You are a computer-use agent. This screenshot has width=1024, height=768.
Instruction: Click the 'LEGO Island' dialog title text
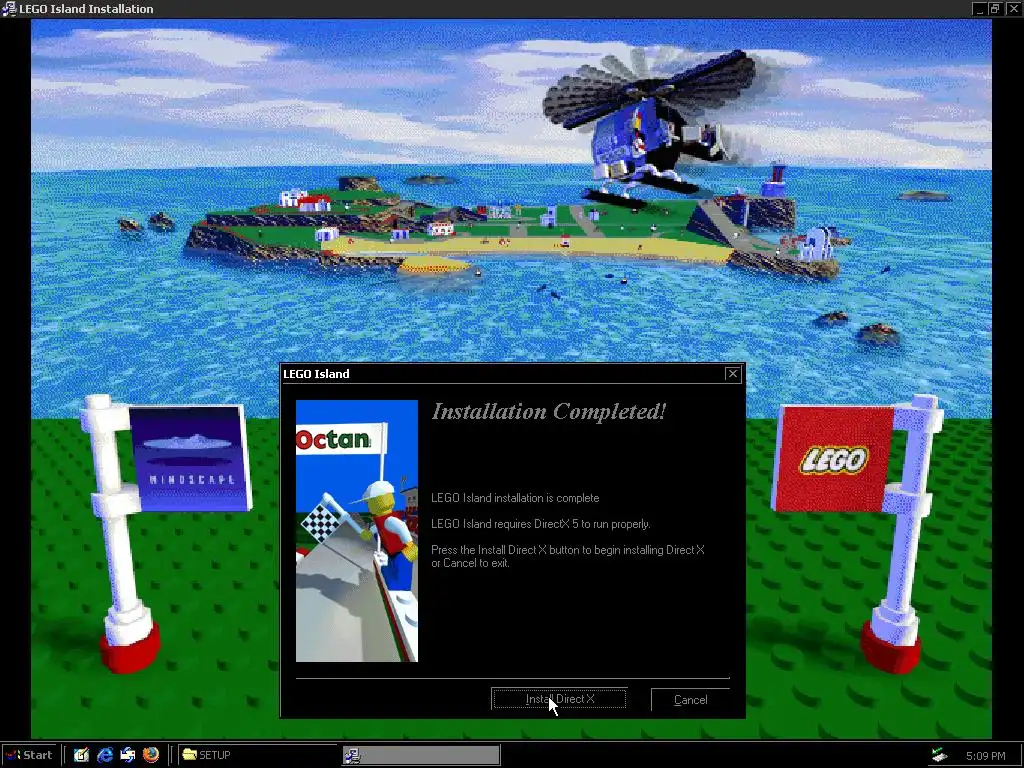point(316,374)
